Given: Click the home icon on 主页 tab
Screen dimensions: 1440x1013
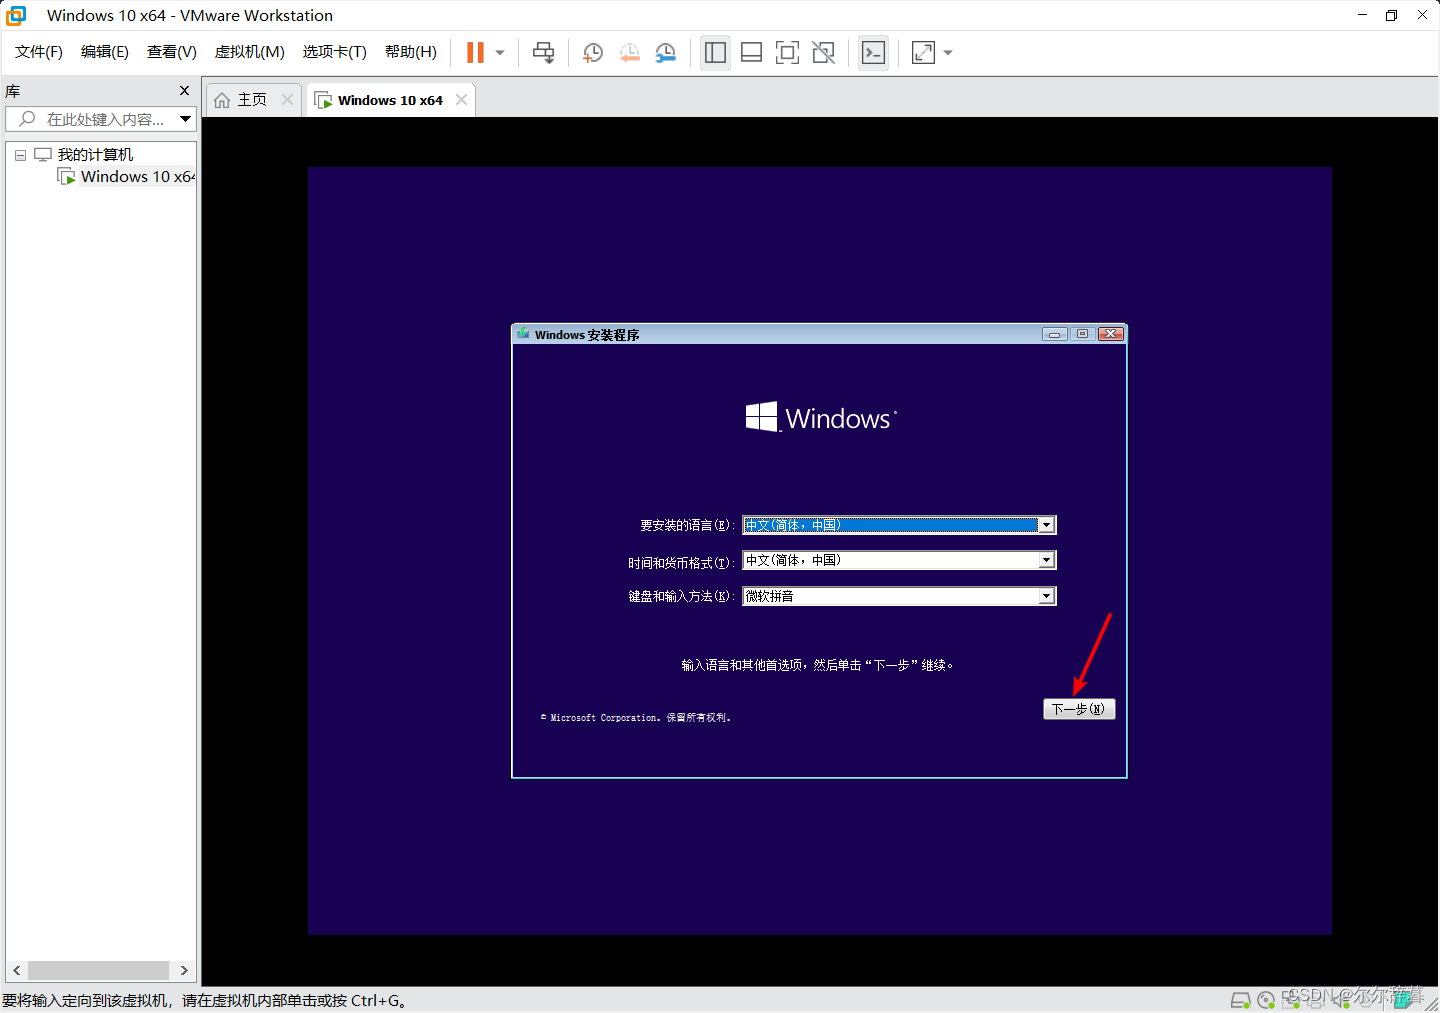Looking at the screenshot, I should click(x=222, y=100).
